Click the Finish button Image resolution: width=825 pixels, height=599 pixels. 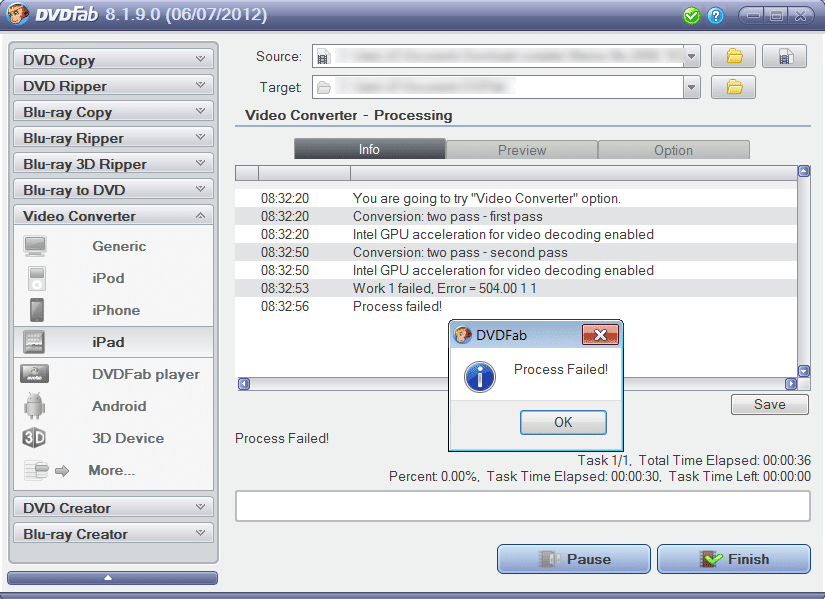coord(733,559)
